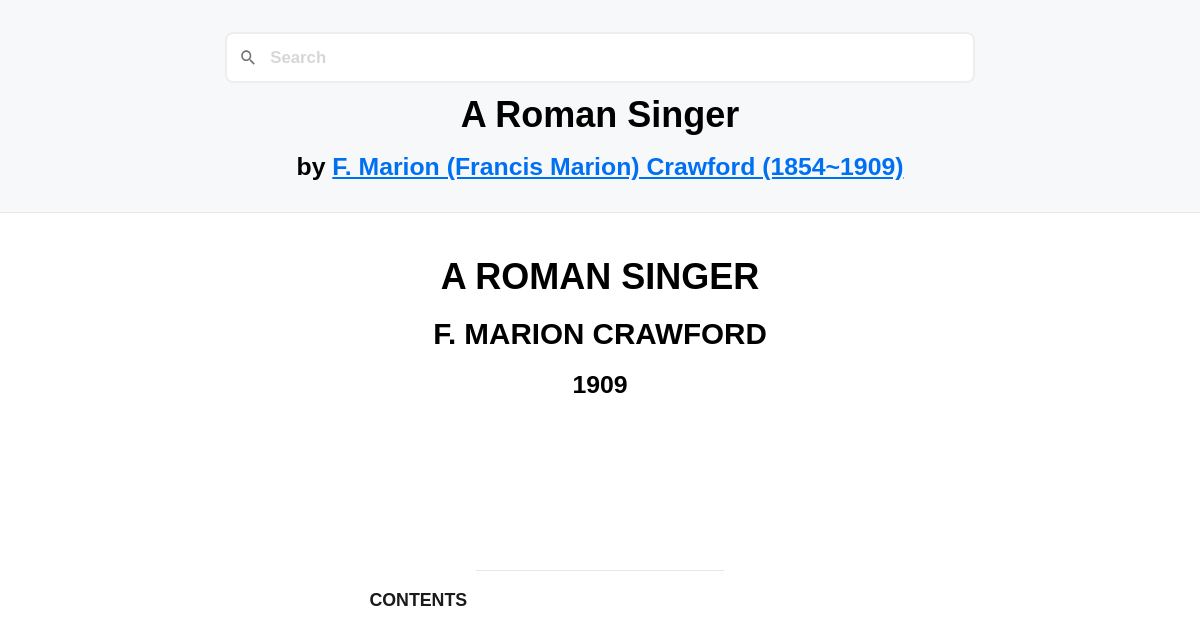Viewport: 1200px width, 628px height.
Task: Click the 'F. MARION CRAWFORD' heading text
Action: click(x=600, y=334)
